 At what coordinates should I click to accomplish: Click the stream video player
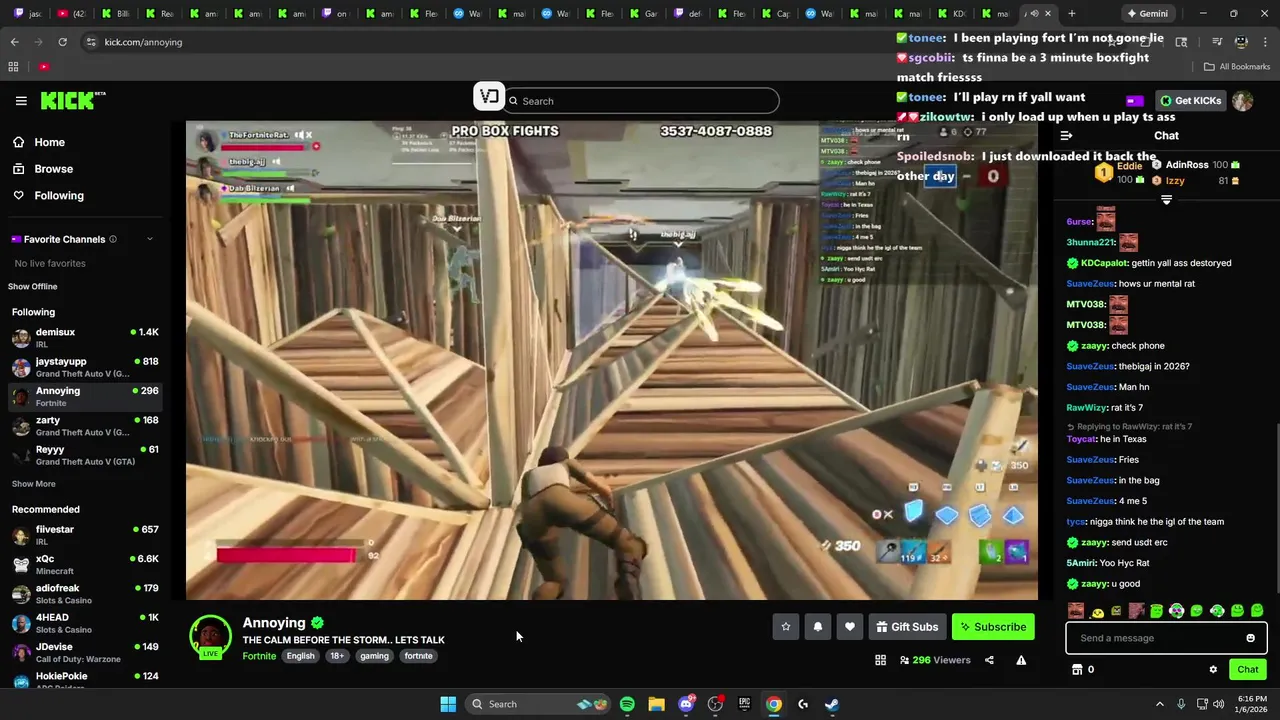(612, 361)
